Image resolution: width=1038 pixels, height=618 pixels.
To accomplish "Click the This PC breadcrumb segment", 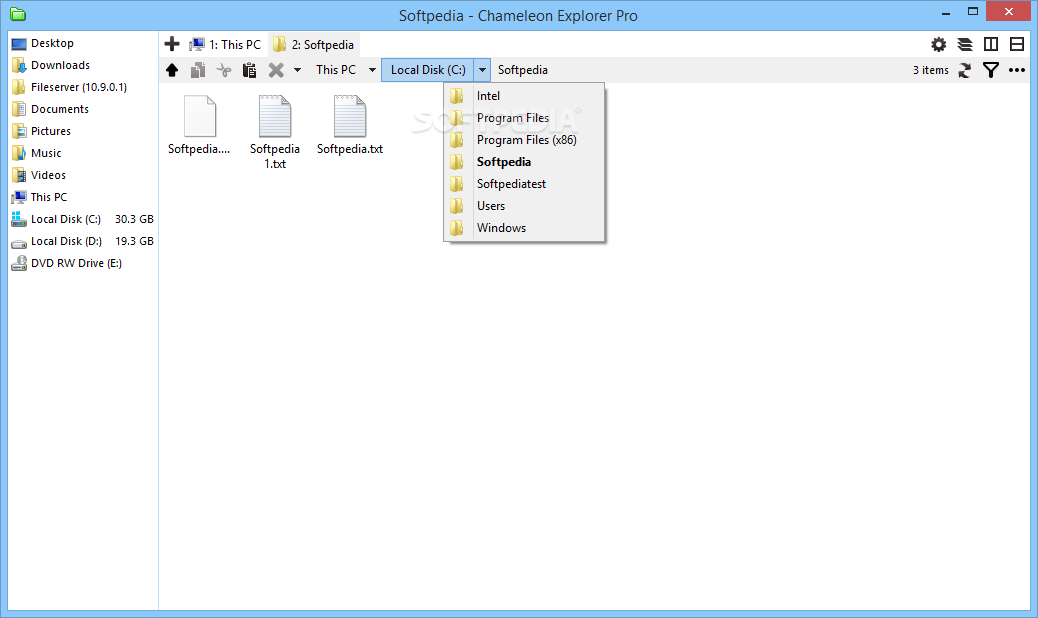I will pyautogui.click(x=336, y=69).
